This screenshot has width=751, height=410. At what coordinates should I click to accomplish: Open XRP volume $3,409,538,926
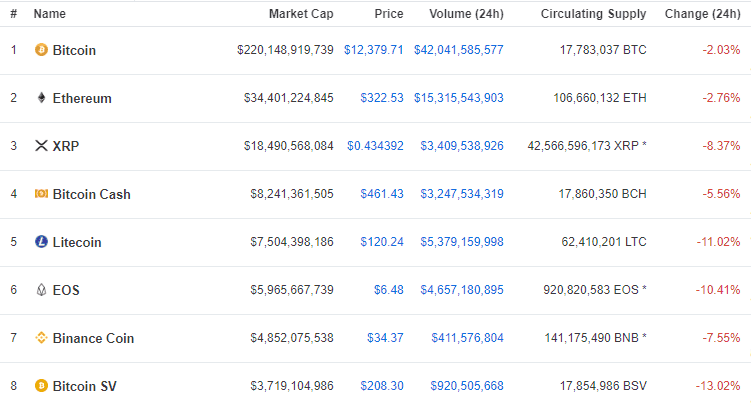tap(462, 146)
